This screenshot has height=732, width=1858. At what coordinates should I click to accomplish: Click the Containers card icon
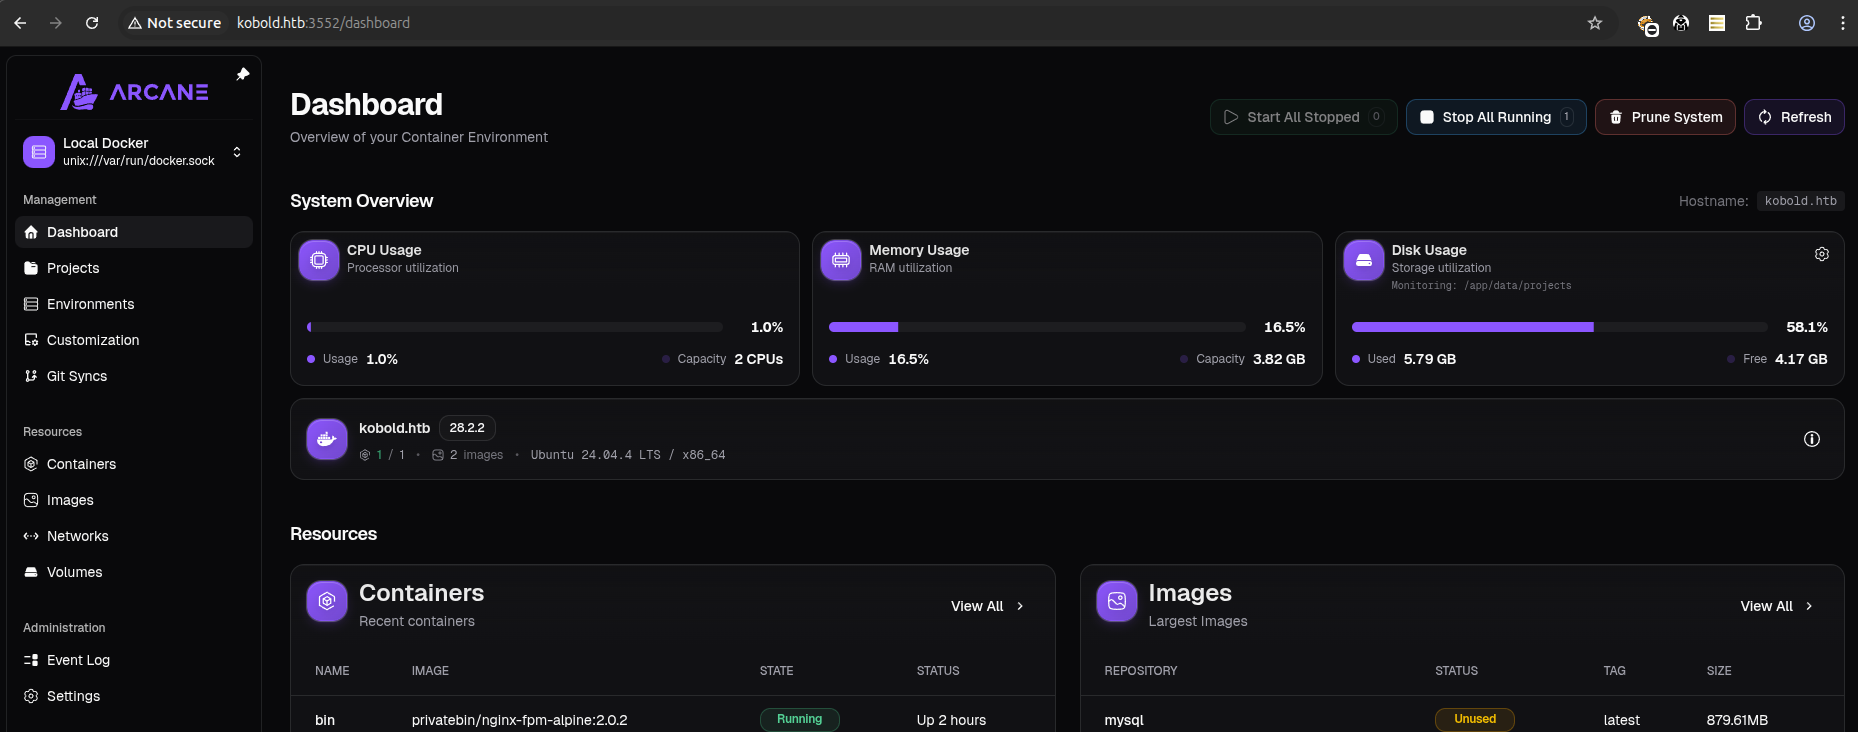(x=327, y=601)
